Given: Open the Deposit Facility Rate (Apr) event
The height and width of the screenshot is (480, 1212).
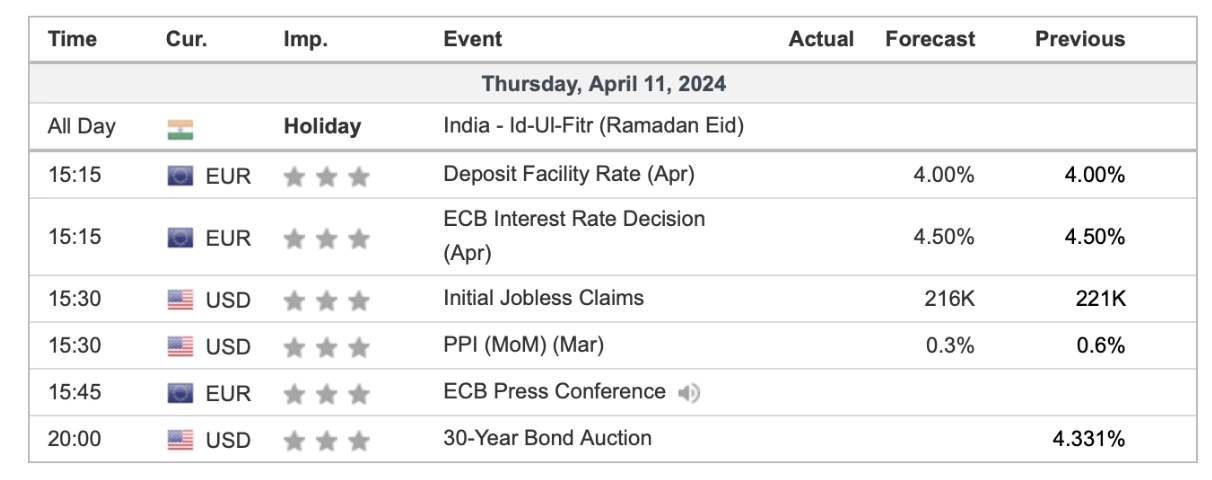Looking at the screenshot, I should (568, 174).
